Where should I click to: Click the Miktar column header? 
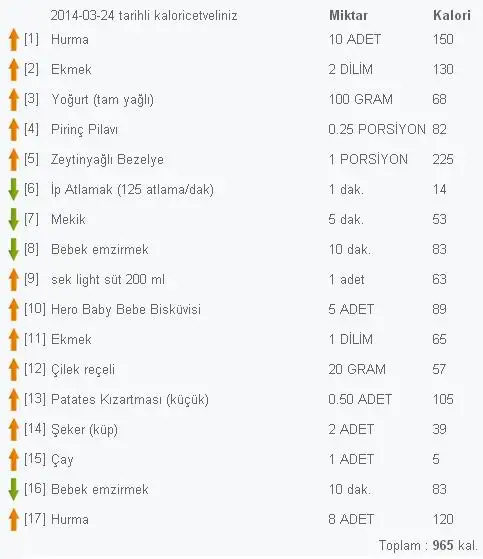click(348, 15)
